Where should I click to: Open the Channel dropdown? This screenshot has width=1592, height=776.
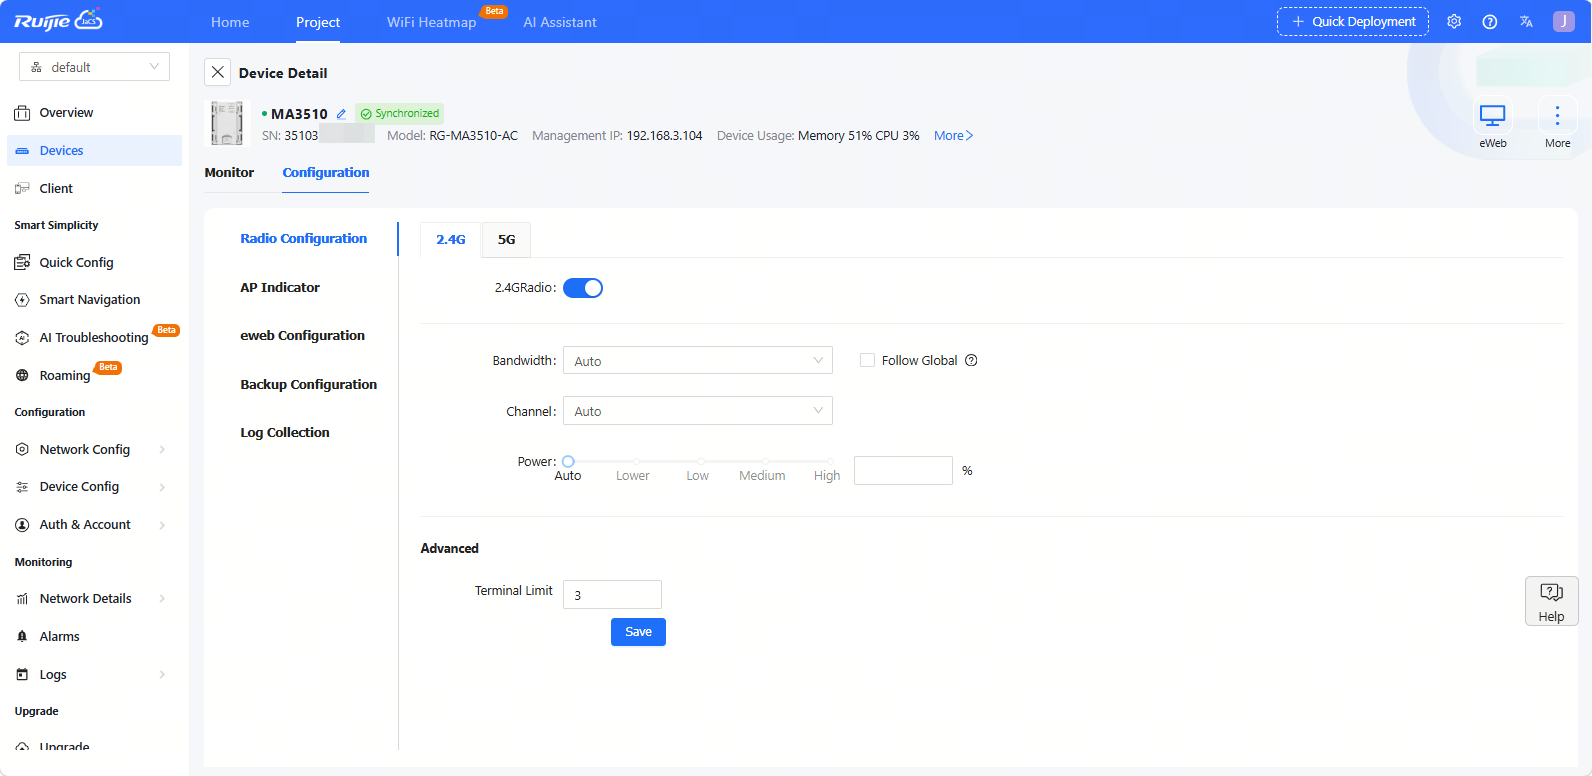[x=697, y=411]
